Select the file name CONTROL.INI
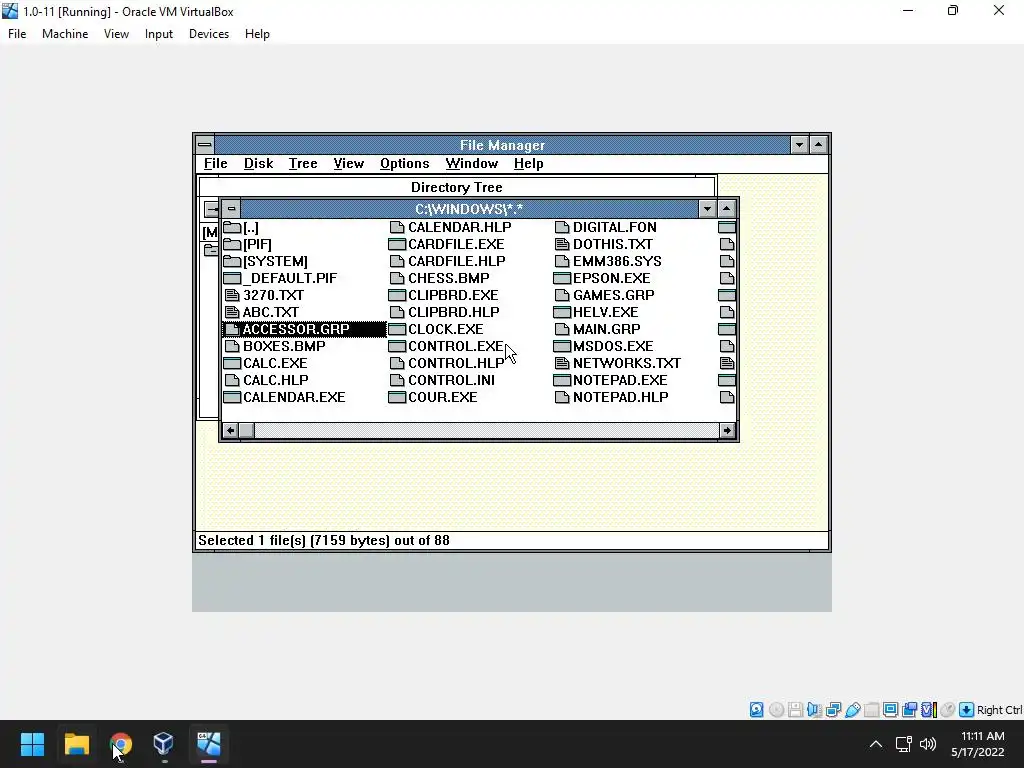1024x768 pixels. click(451, 380)
